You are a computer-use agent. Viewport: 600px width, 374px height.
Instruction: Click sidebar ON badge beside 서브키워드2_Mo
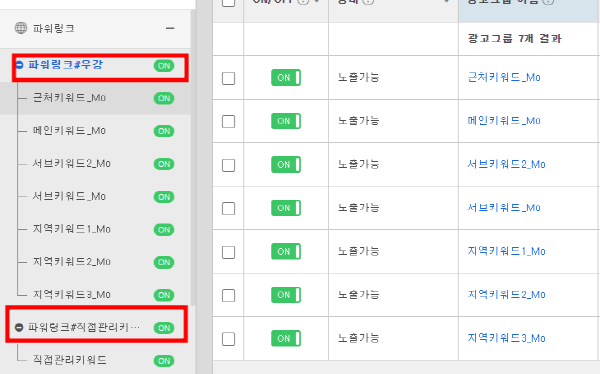(x=164, y=164)
